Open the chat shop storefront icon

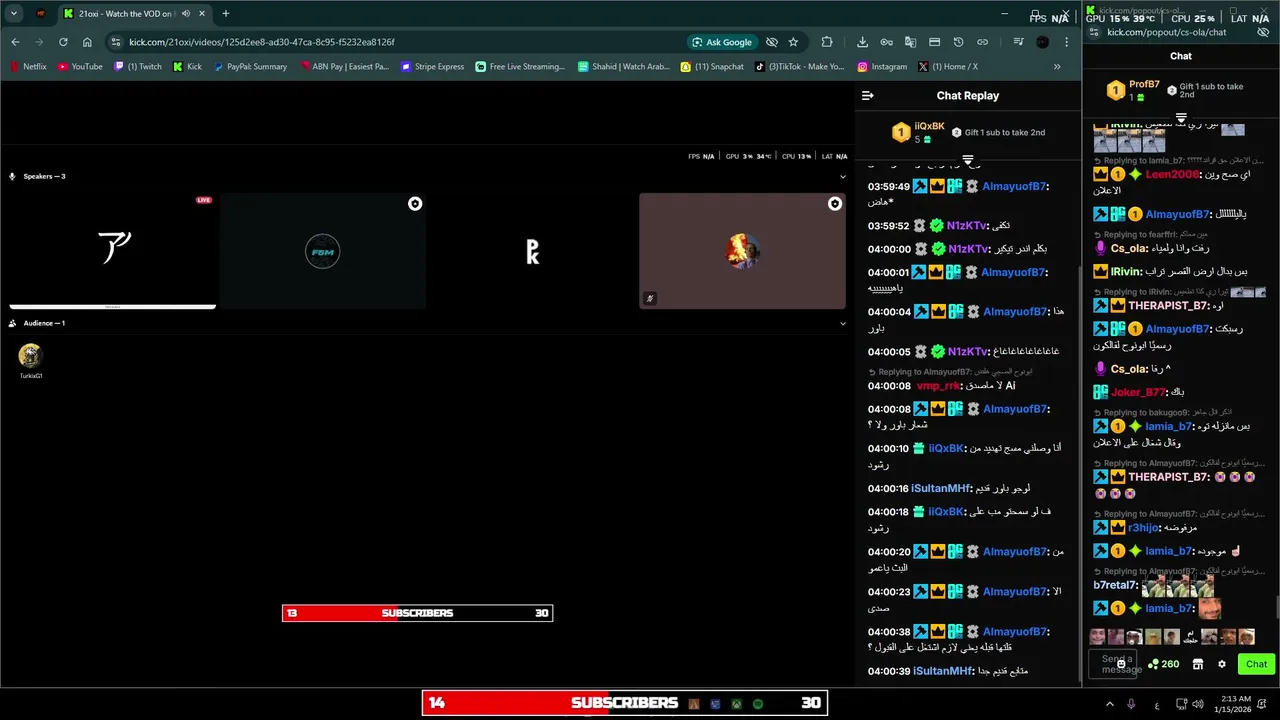tap(1197, 664)
